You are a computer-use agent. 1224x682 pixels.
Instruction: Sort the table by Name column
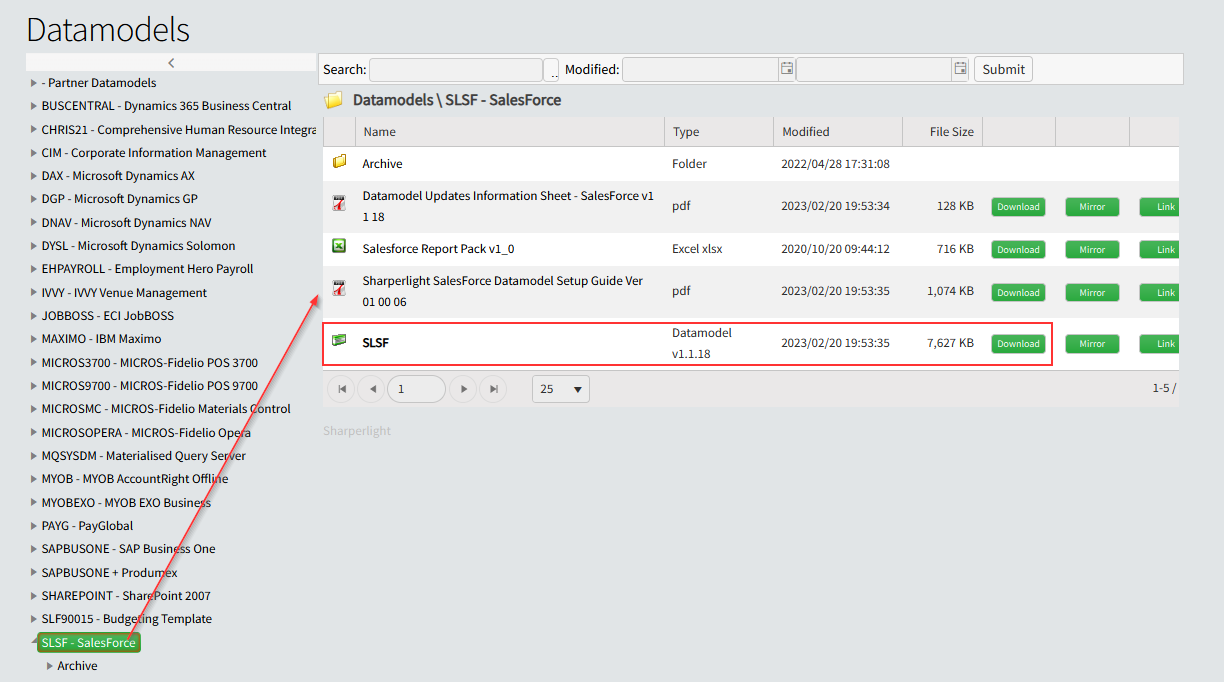[379, 131]
